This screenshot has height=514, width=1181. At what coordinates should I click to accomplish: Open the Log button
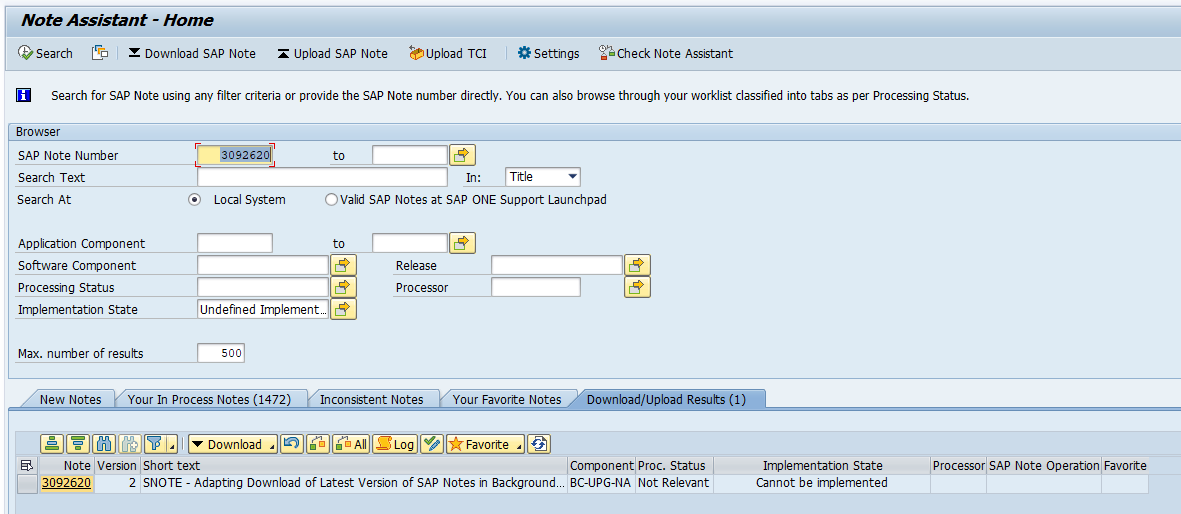tap(395, 444)
